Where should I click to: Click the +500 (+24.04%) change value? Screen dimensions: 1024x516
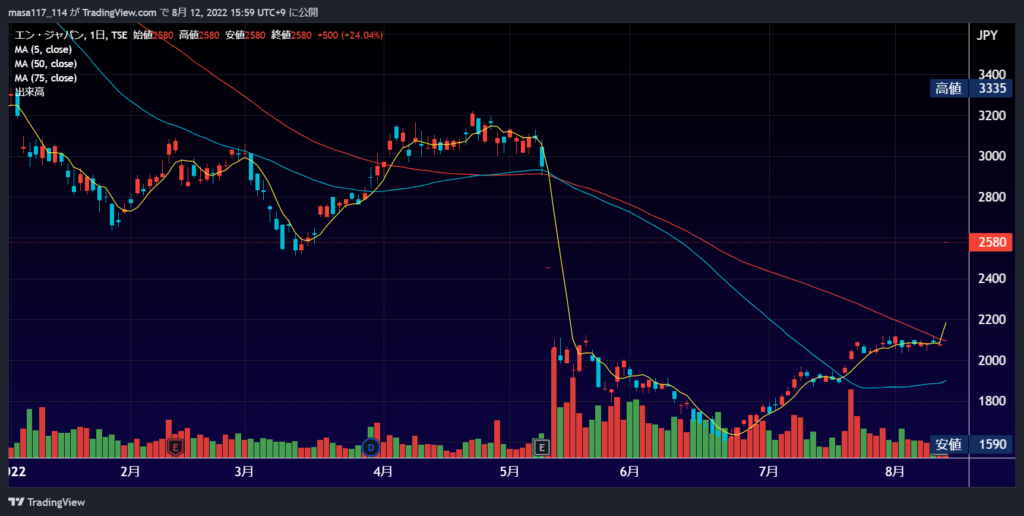350,35
